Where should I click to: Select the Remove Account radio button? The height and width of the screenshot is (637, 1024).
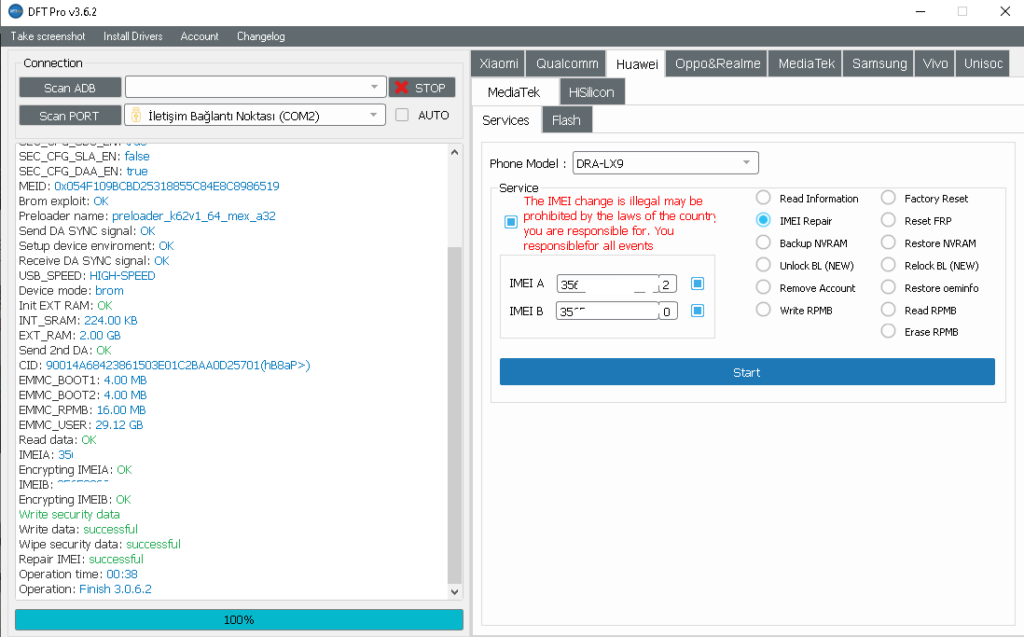[x=763, y=287]
